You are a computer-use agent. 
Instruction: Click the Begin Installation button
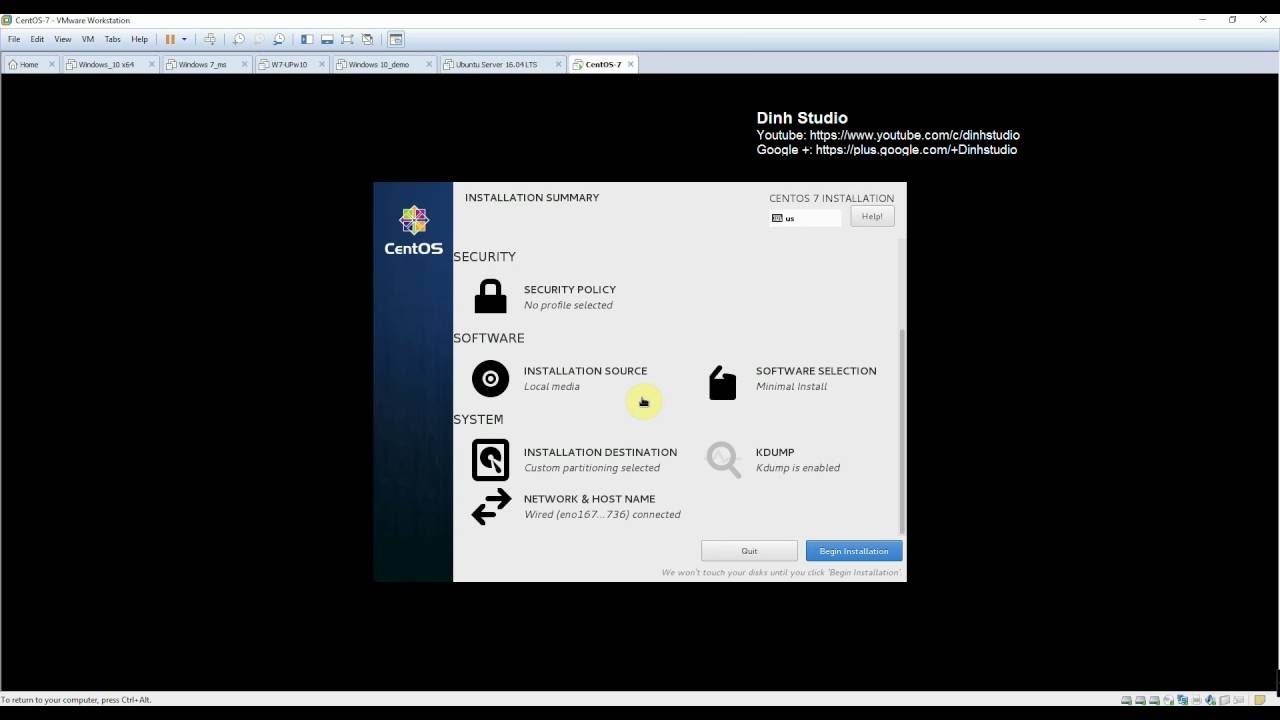(854, 551)
